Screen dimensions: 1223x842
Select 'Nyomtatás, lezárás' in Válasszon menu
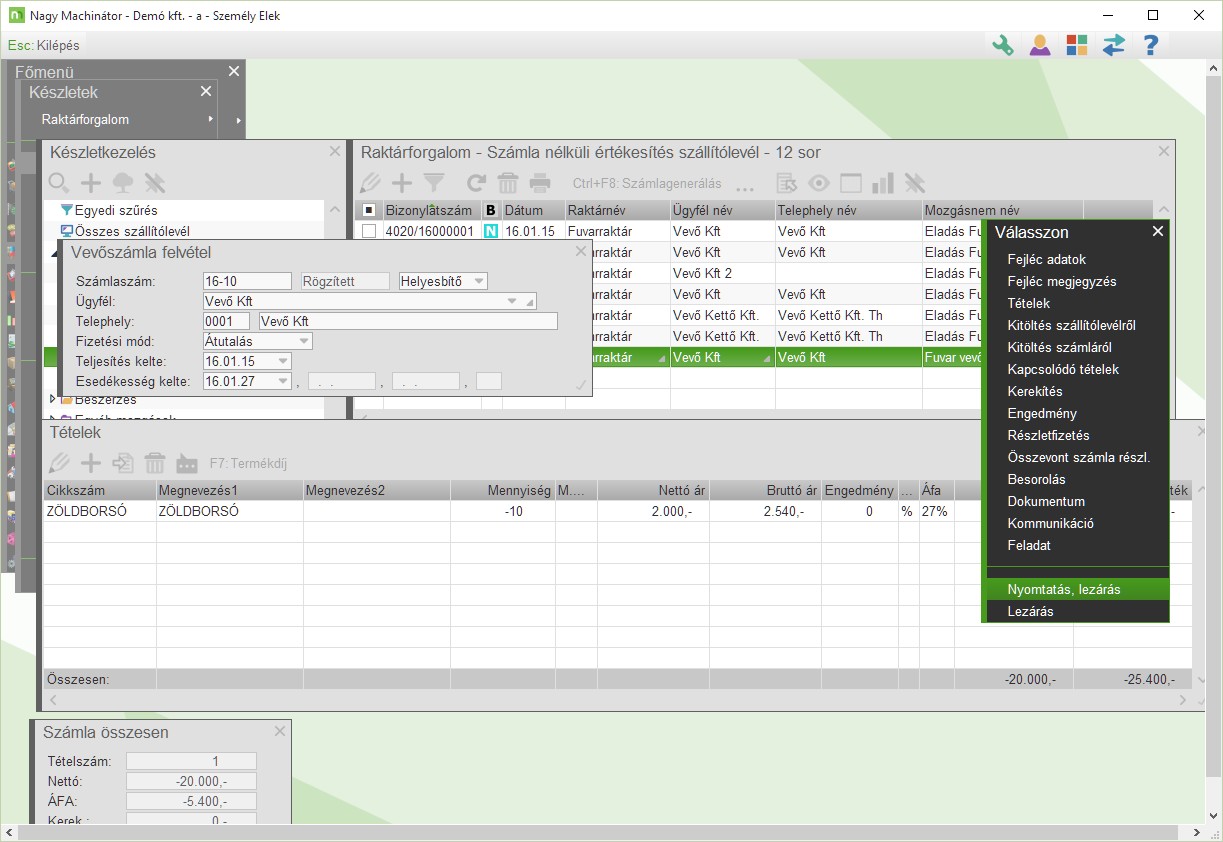point(1064,589)
